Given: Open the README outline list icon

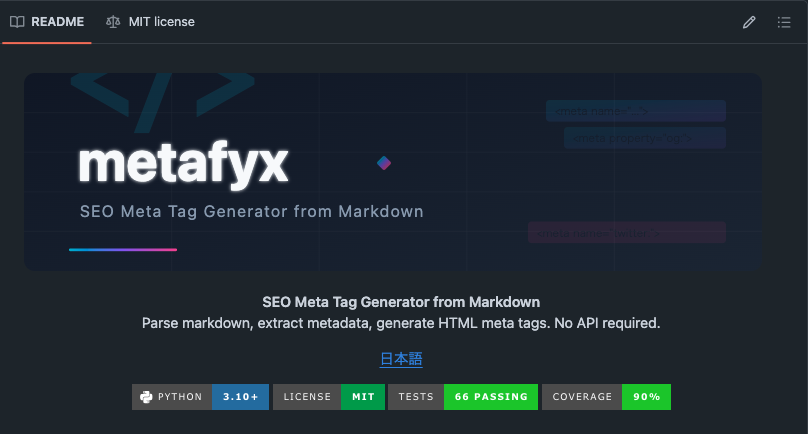Looking at the screenshot, I should (784, 22).
